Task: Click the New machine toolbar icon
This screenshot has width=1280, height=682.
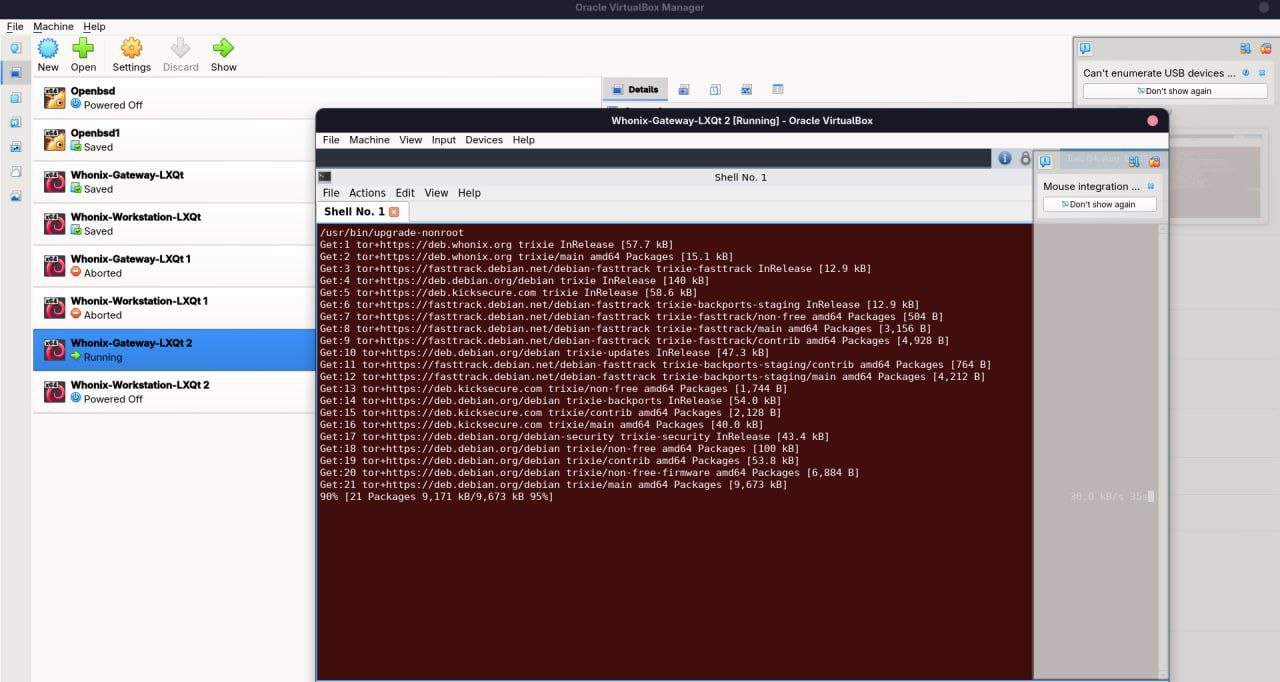Action: [48, 48]
